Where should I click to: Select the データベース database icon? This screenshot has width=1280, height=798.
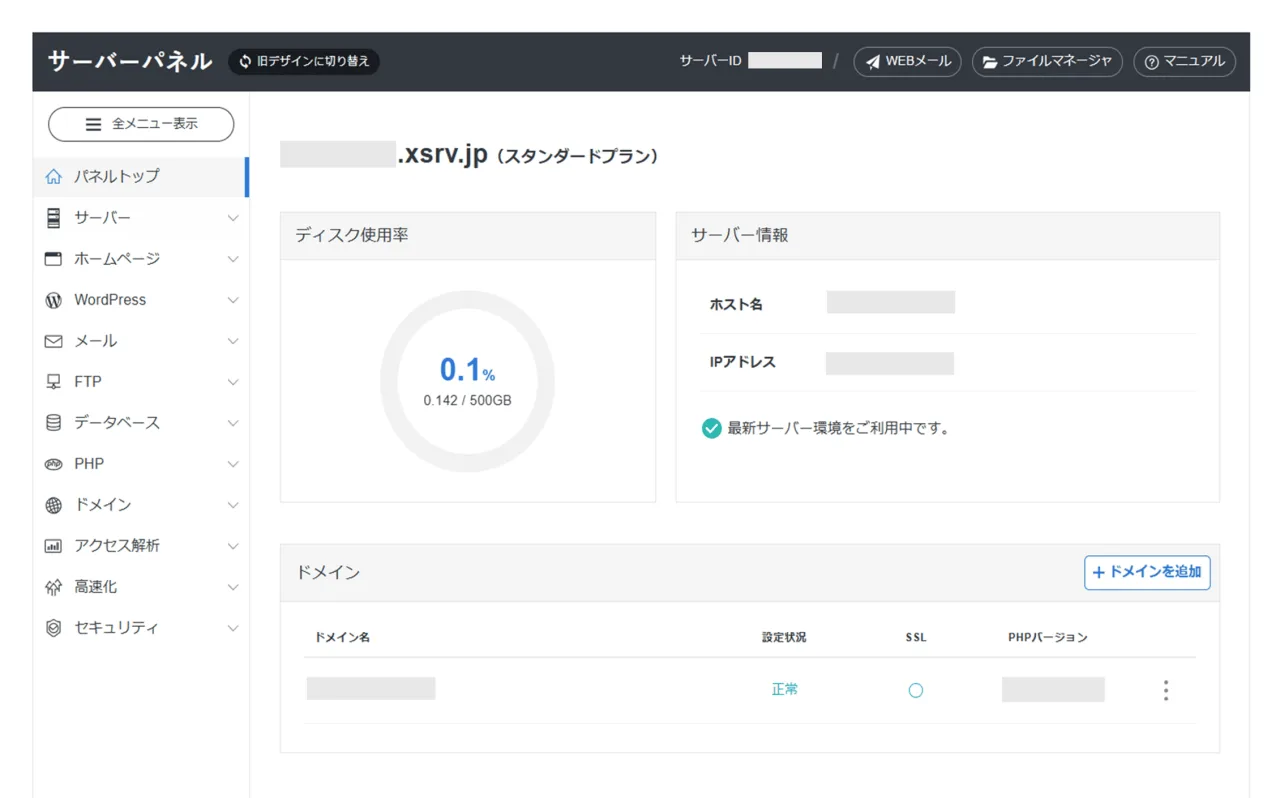click(51, 422)
